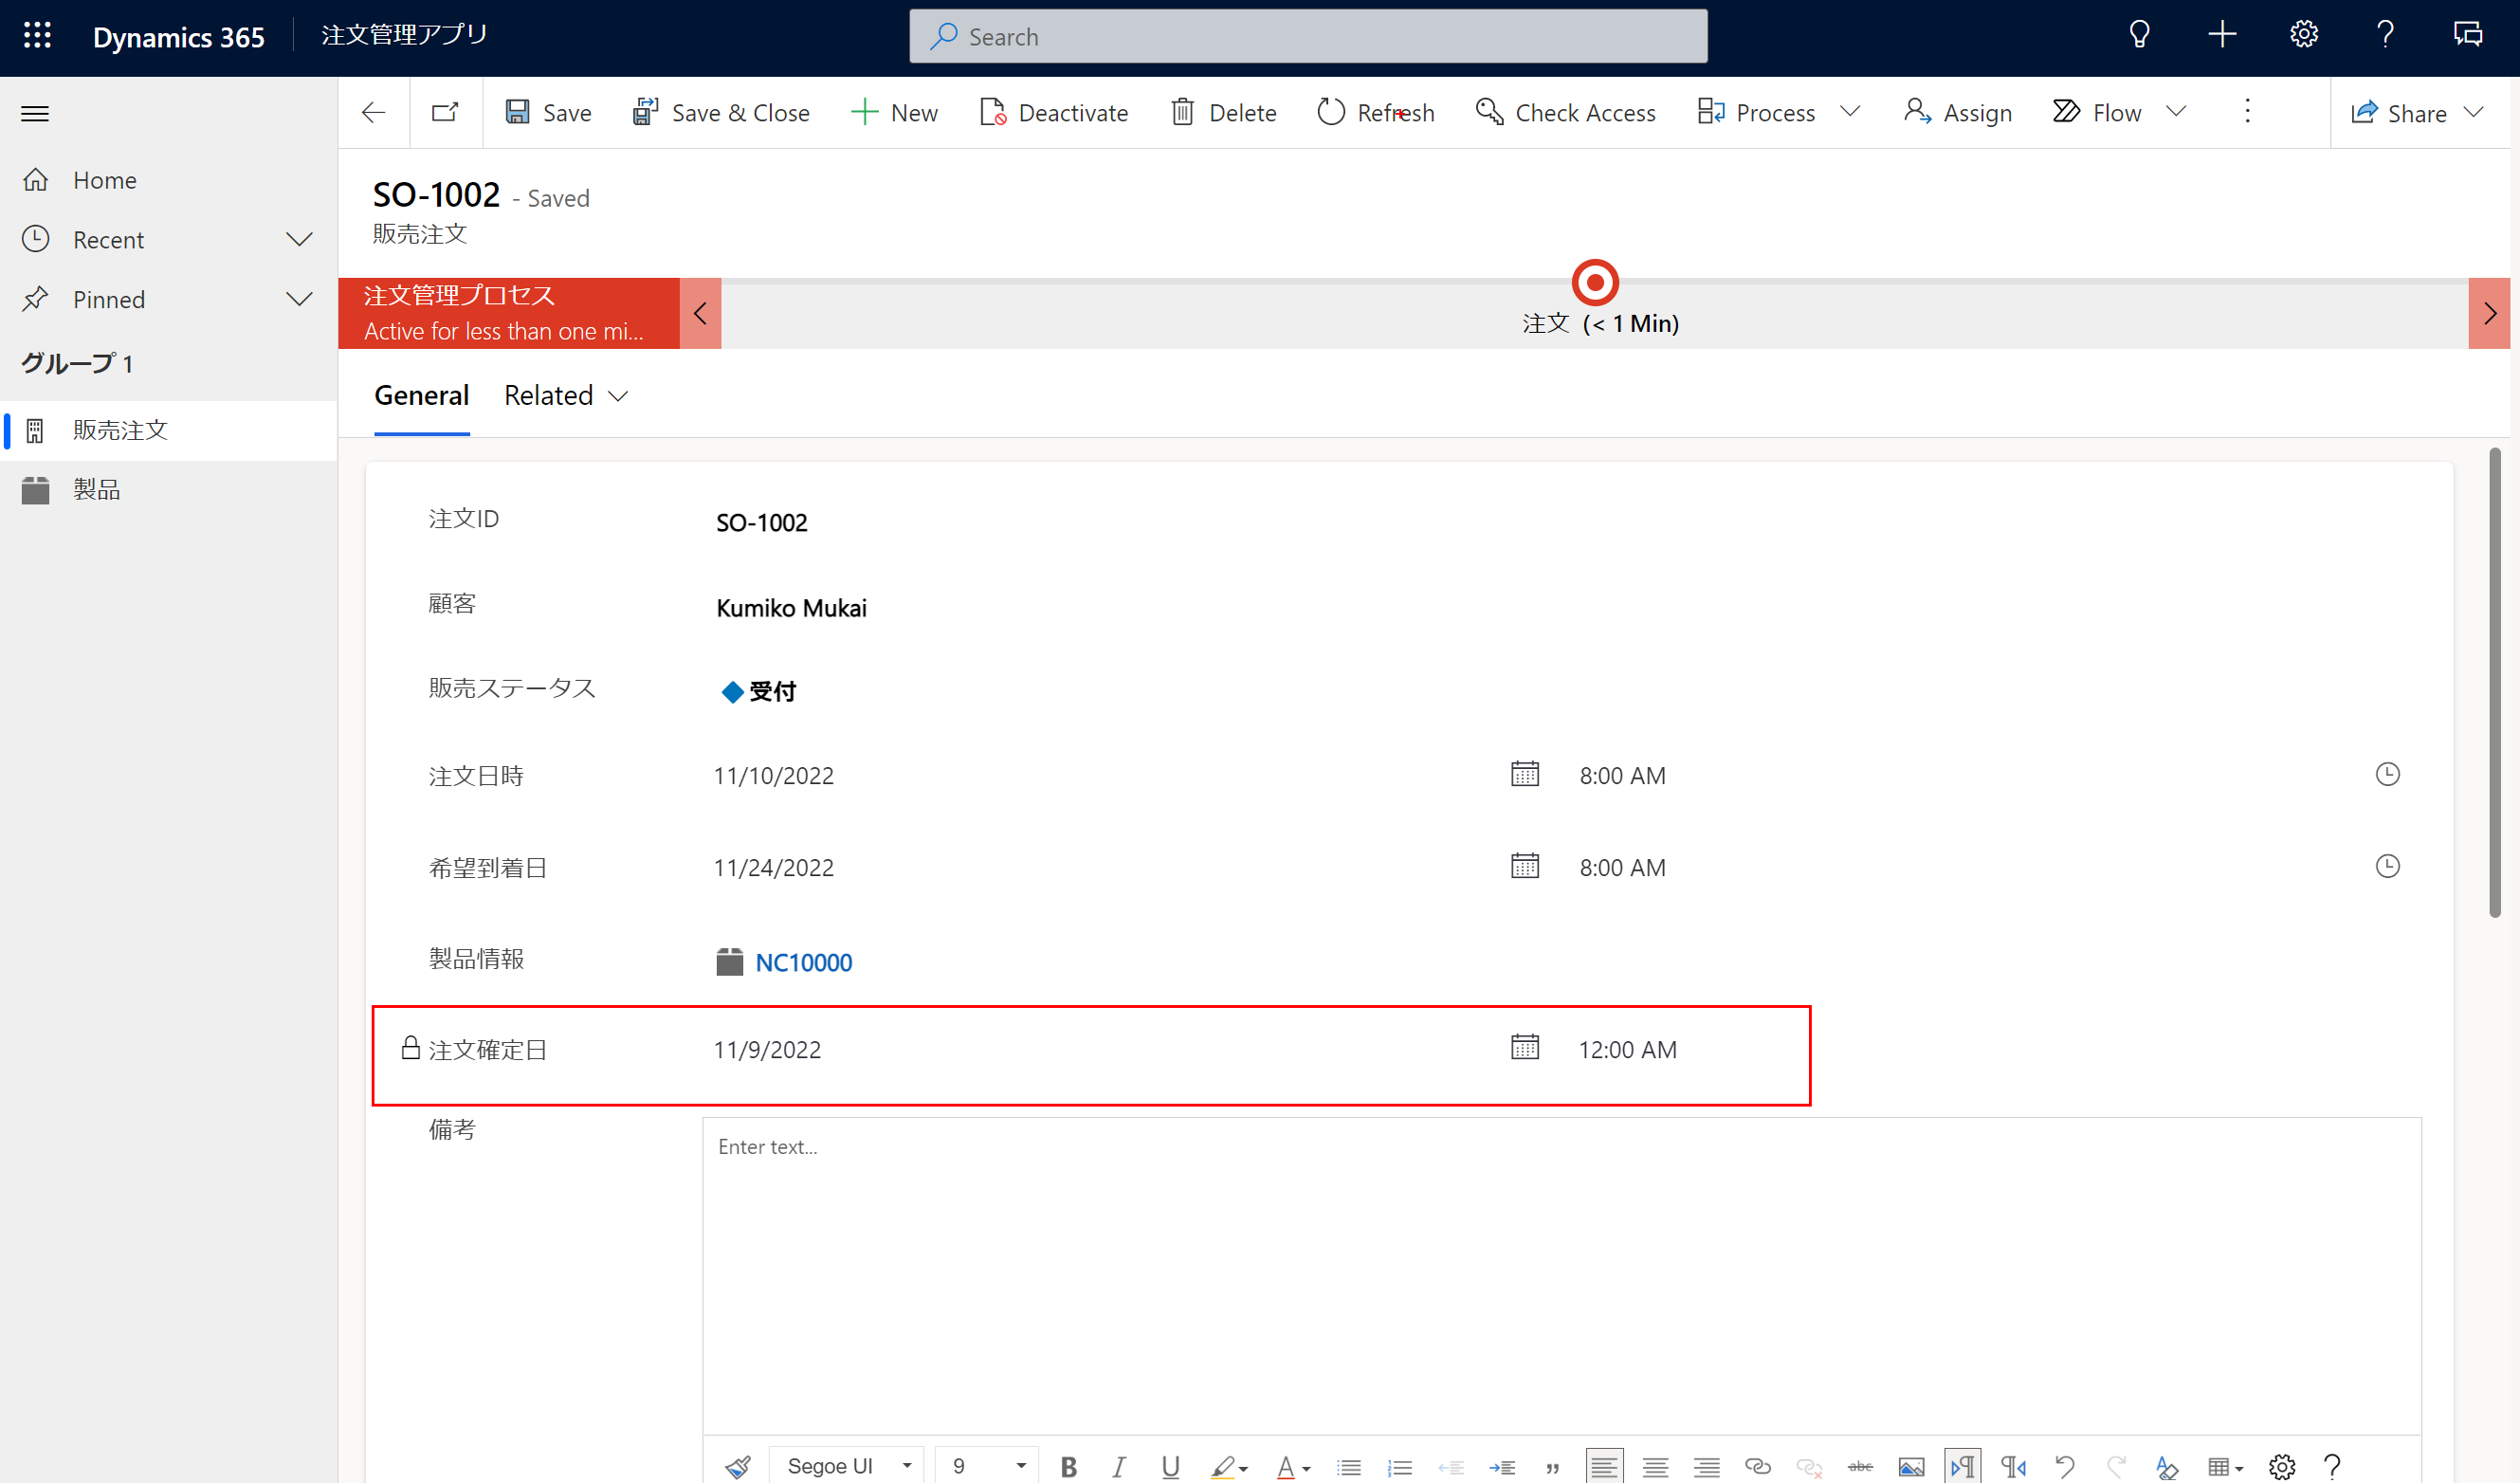Click the Check Access key icon
This screenshot has height=1483, width=2520.
(x=1489, y=112)
